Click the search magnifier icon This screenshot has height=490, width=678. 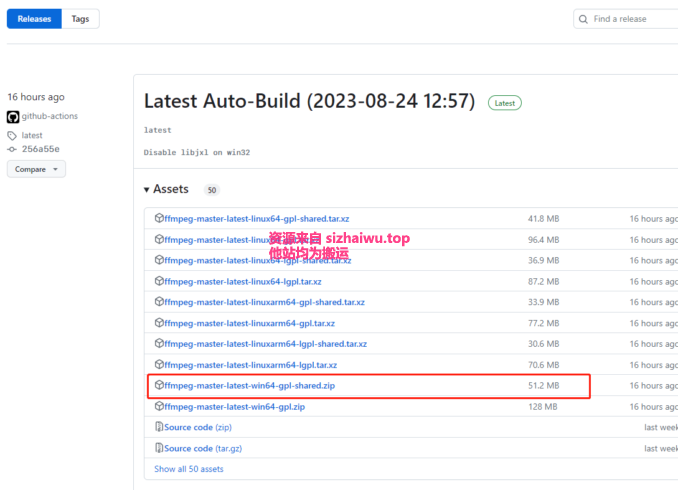click(x=584, y=19)
